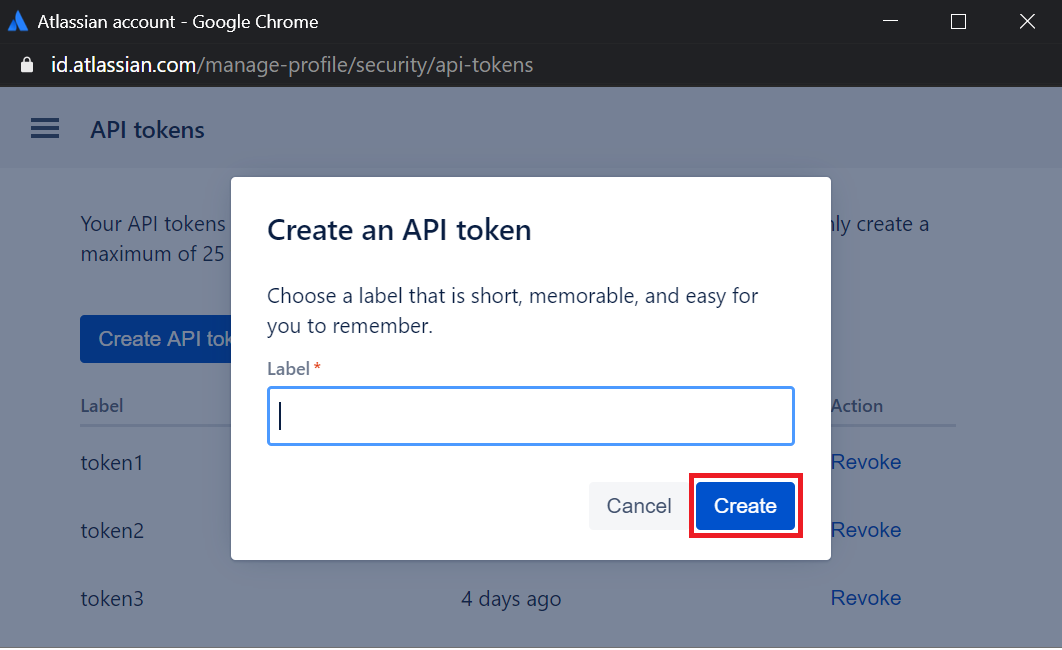Revoke token3
1062x650 pixels.
[866, 598]
